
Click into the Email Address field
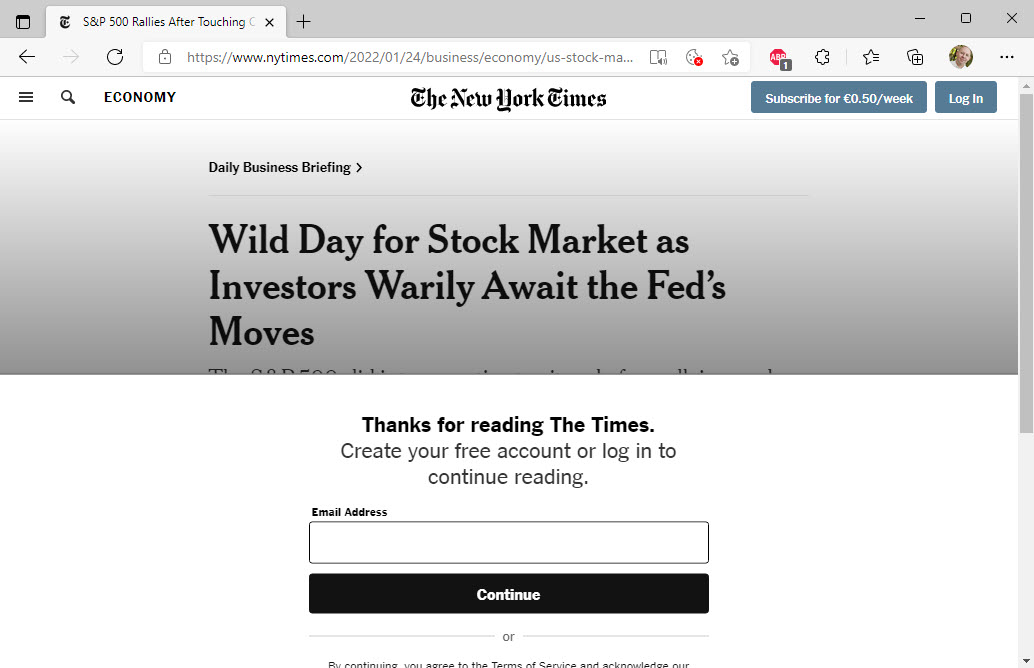(x=508, y=543)
